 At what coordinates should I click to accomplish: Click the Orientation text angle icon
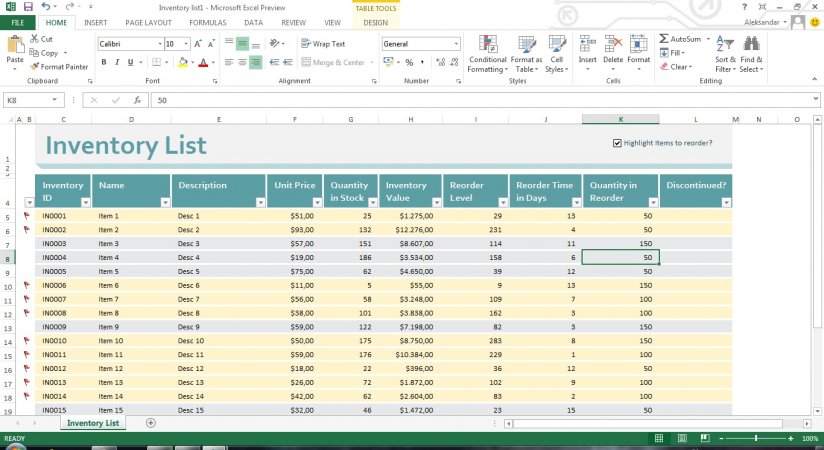[274, 43]
